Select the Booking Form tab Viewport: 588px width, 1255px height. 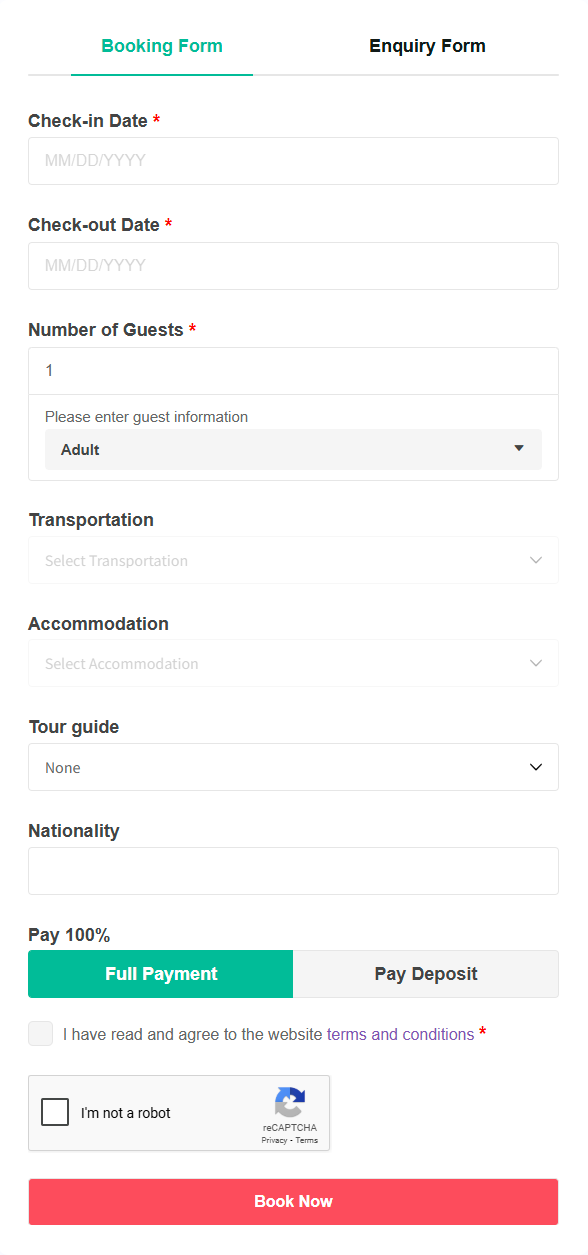point(162,46)
